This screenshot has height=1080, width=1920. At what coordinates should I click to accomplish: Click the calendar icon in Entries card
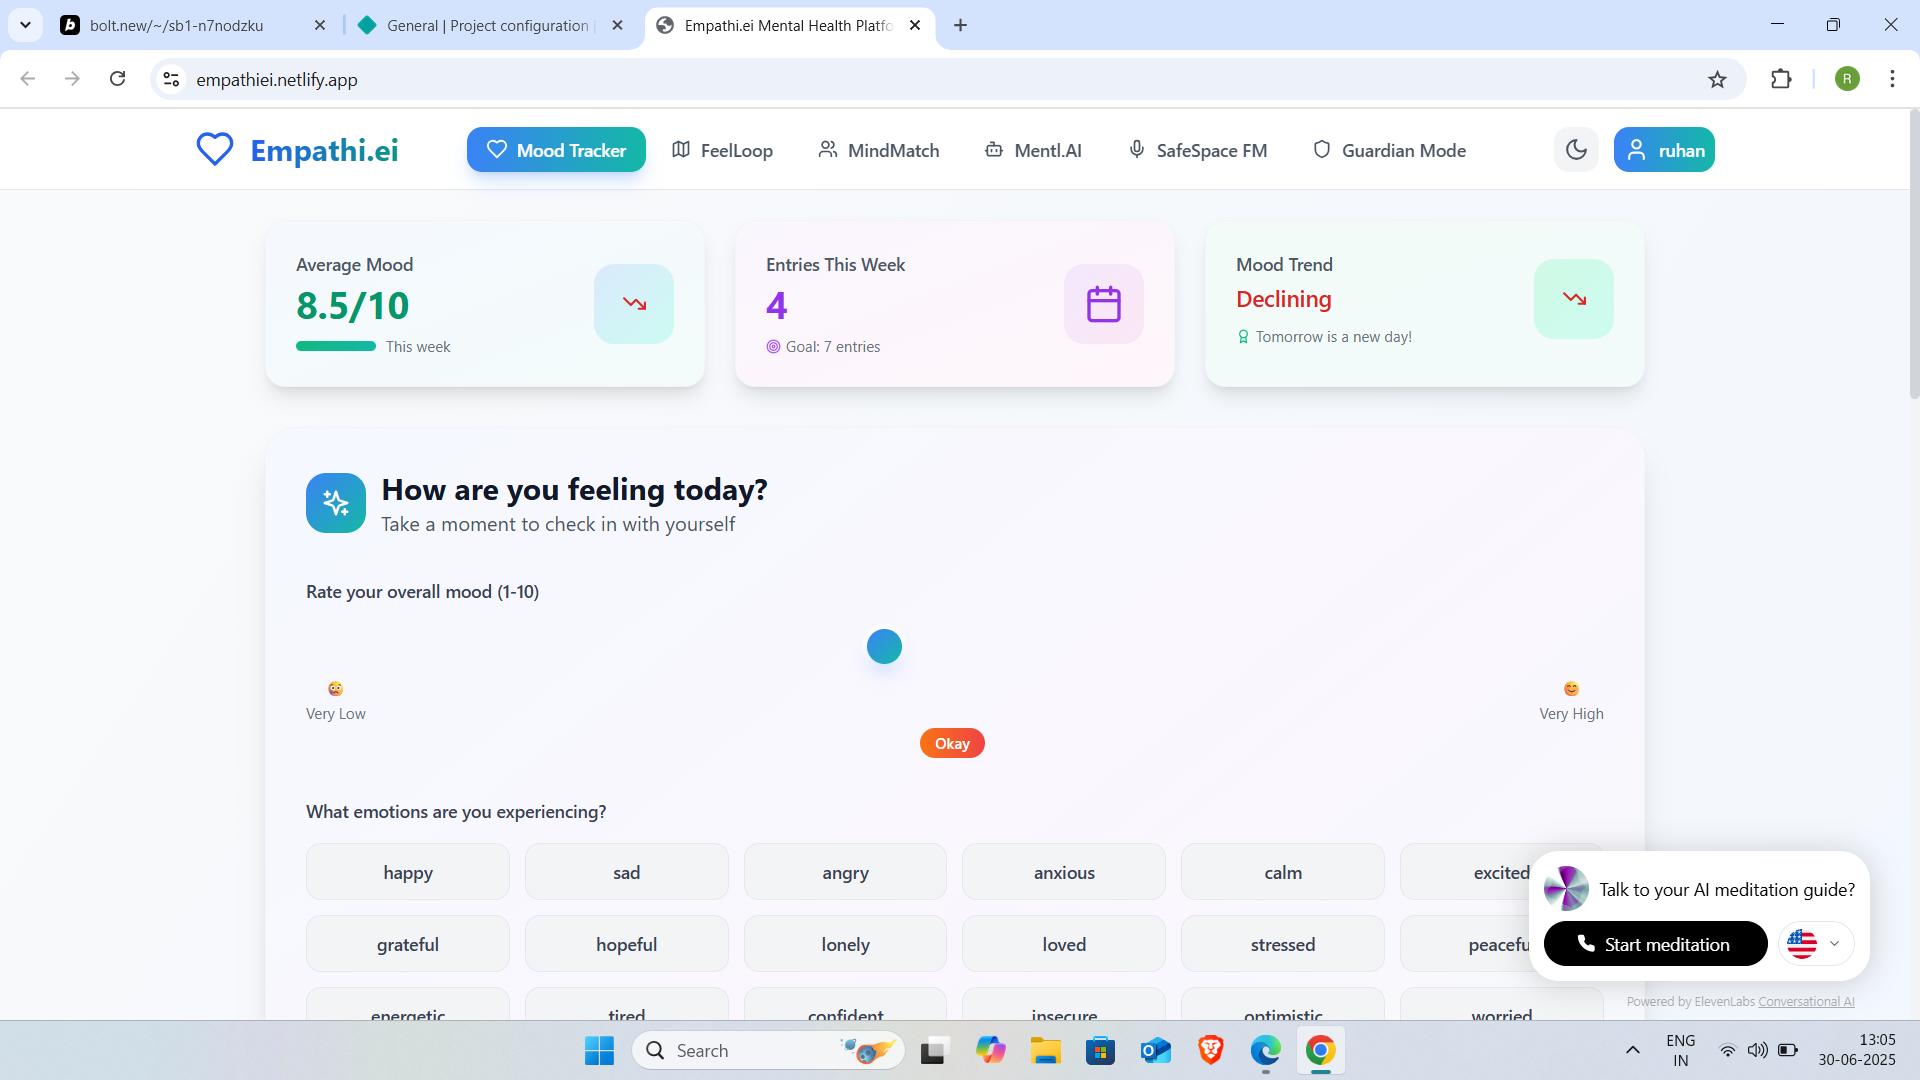[x=1103, y=304]
